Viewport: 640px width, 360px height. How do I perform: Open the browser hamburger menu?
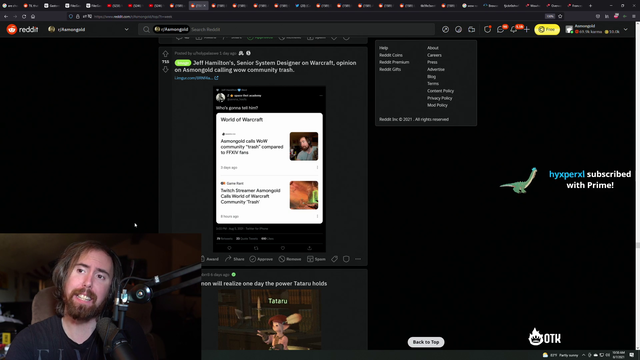(x=633, y=16)
